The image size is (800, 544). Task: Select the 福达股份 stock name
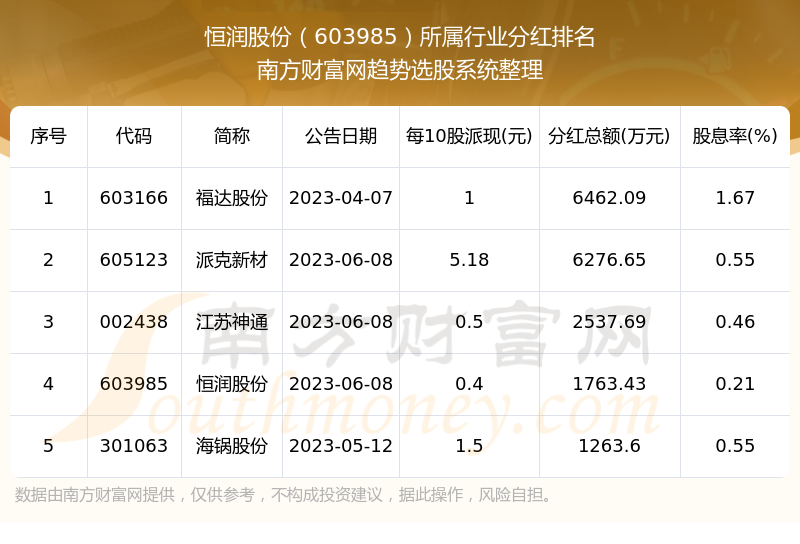click(x=232, y=198)
